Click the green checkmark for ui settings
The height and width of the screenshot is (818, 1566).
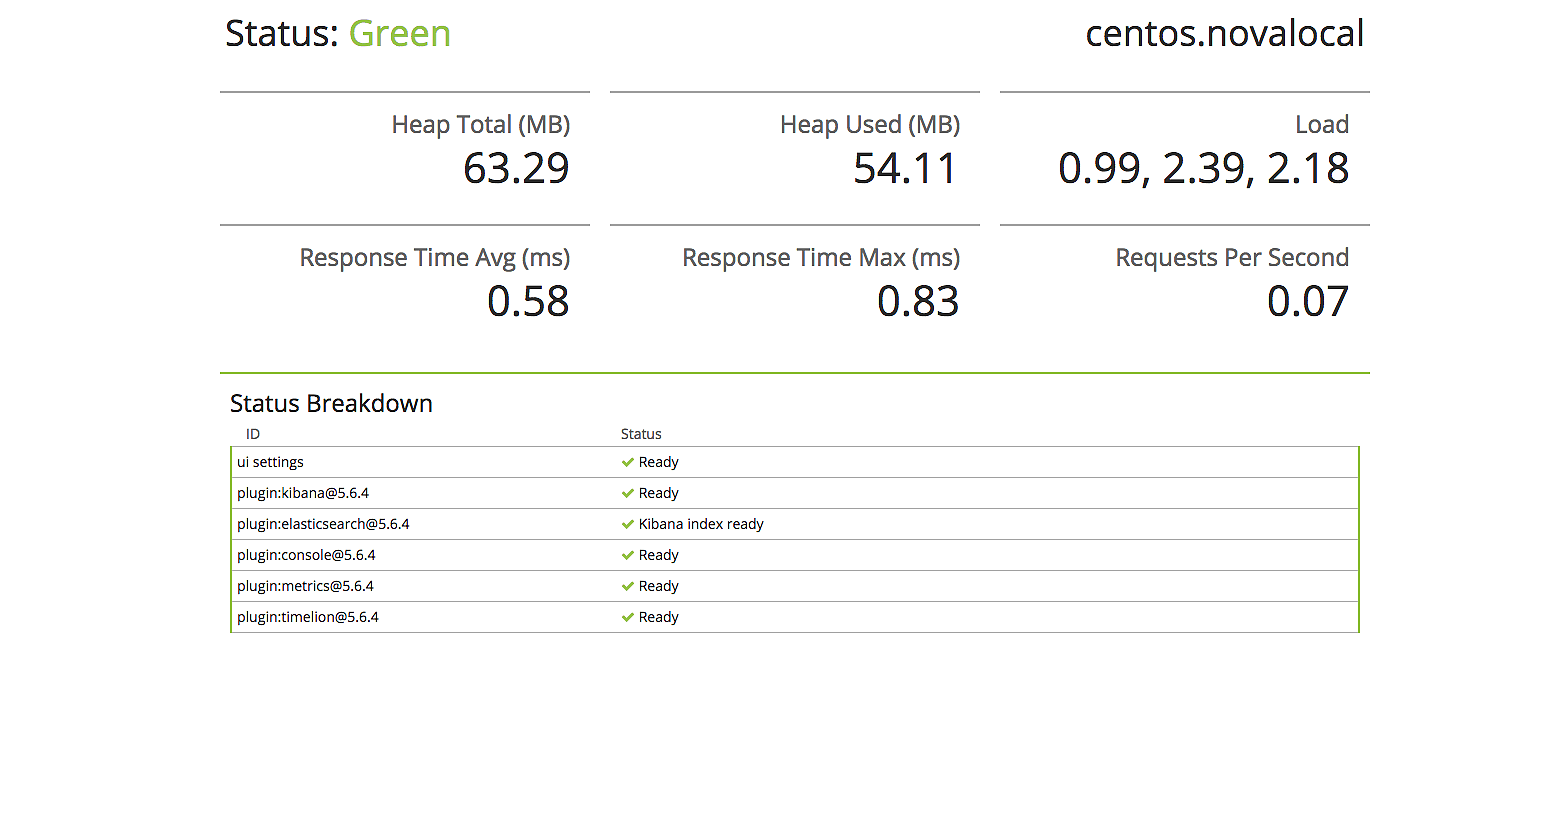click(627, 462)
